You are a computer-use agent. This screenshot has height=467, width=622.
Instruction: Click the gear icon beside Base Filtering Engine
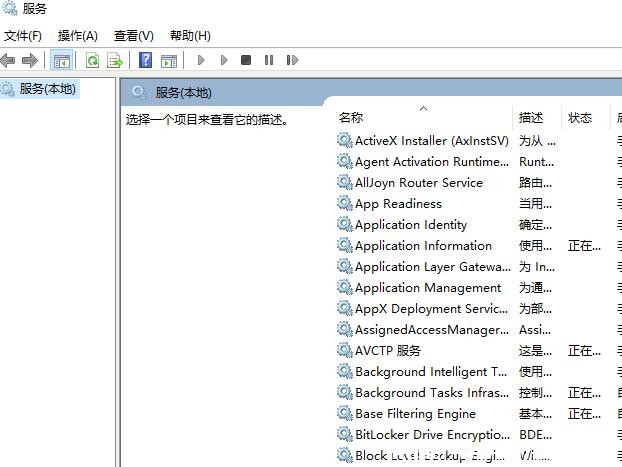pos(345,413)
